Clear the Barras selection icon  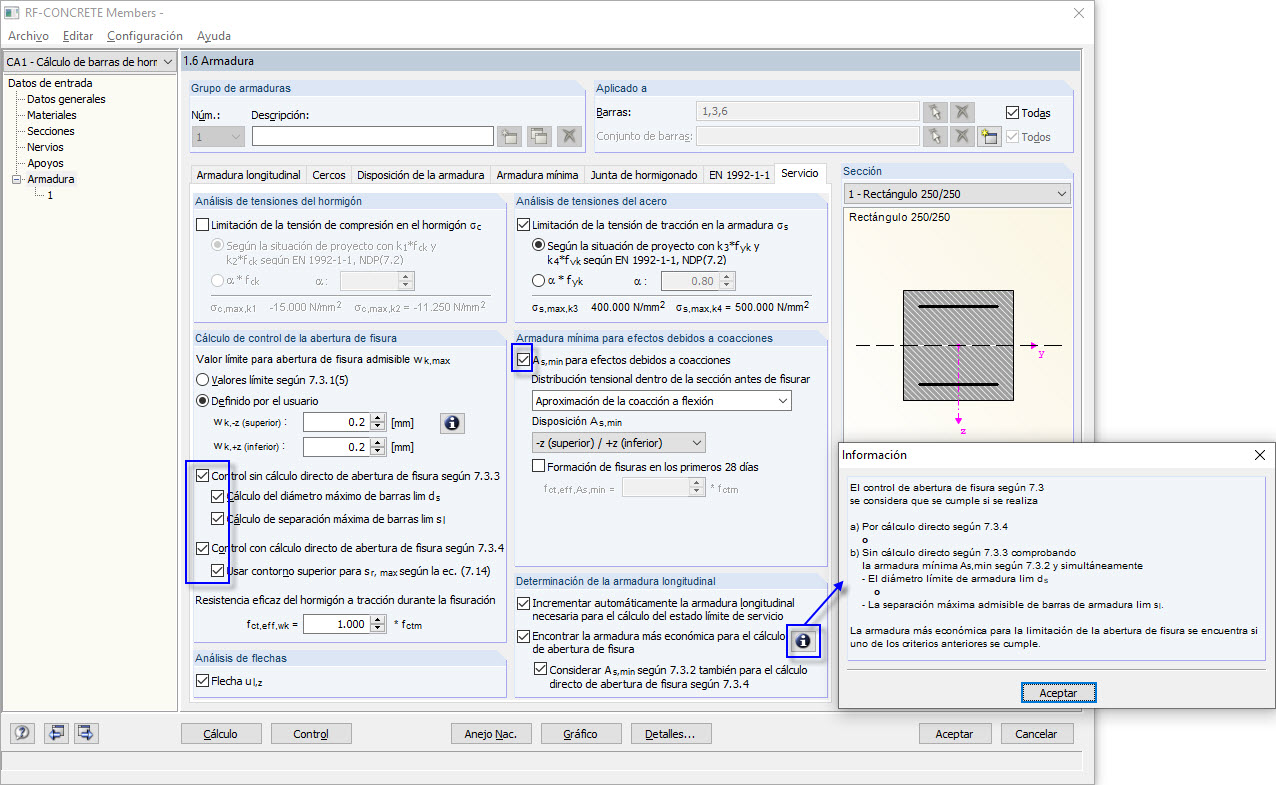click(x=962, y=112)
